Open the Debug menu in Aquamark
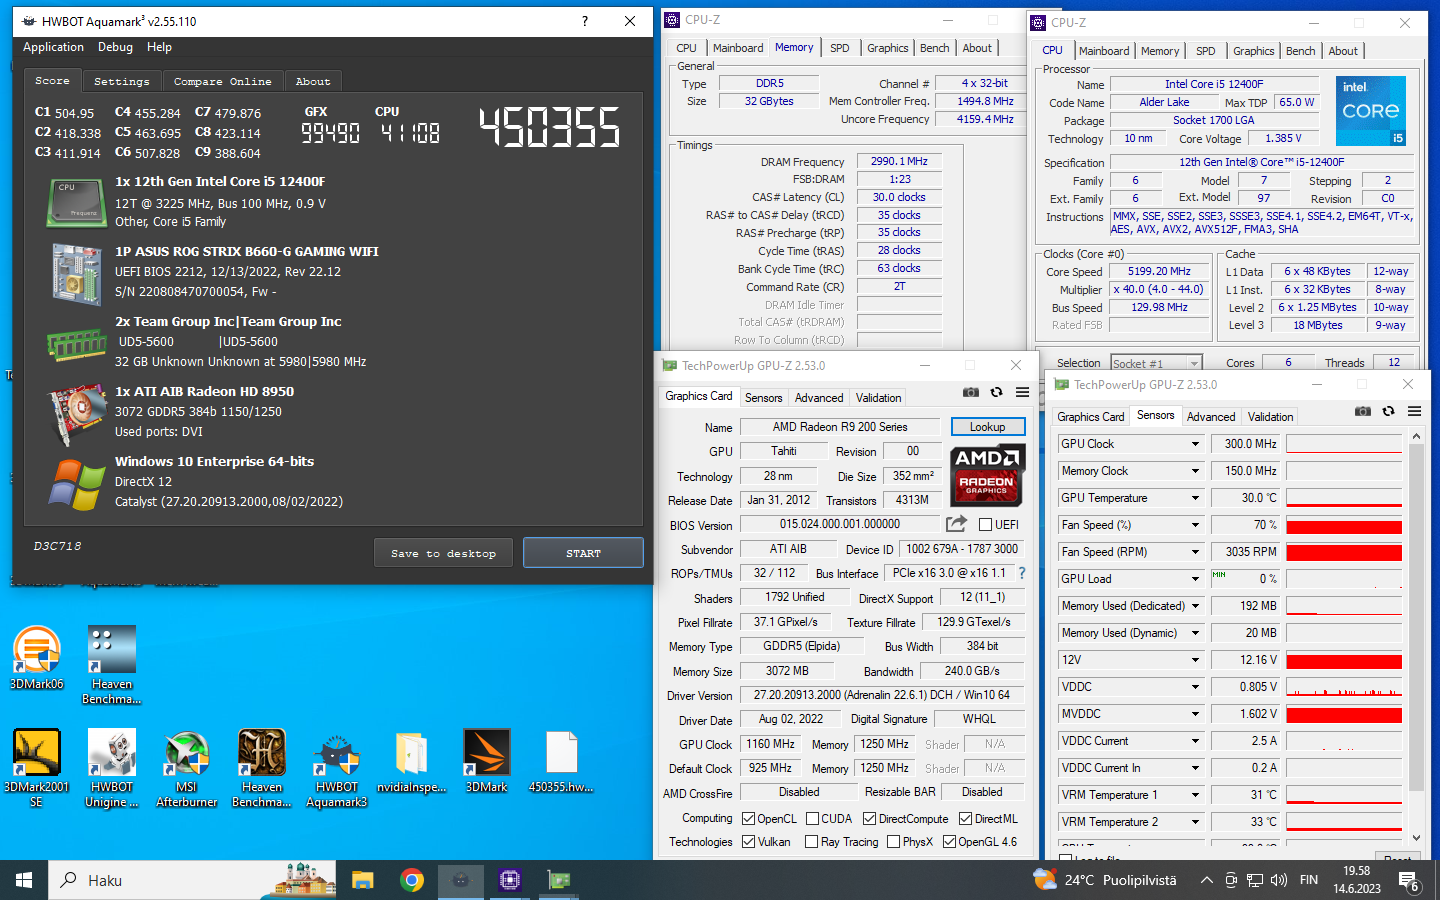Viewport: 1440px width, 900px height. tap(115, 47)
